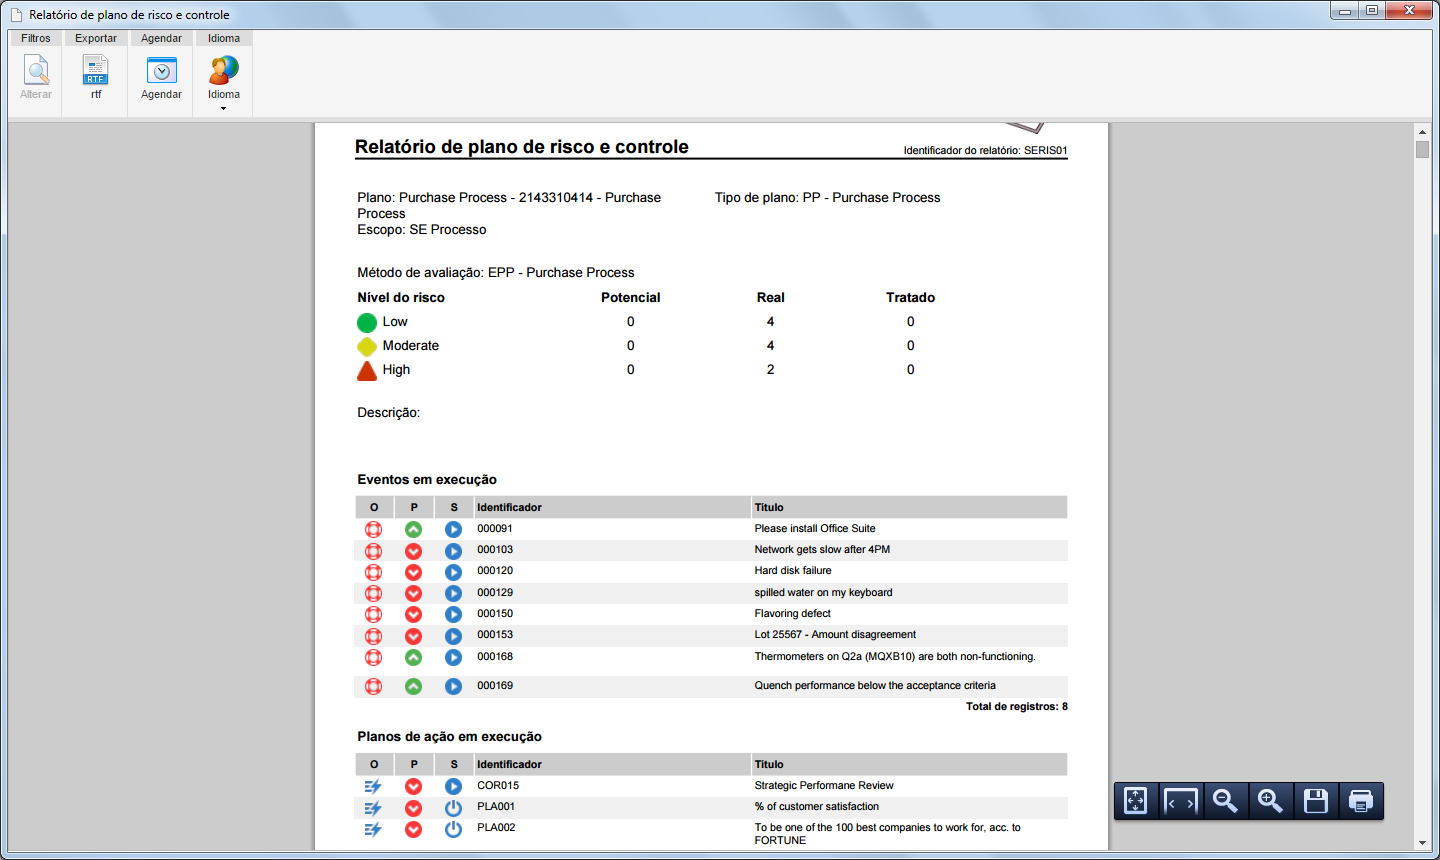Viewport: 1440px width, 860px height.
Task: Print the report using the printer icon
Action: pyautogui.click(x=1361, y=801)
